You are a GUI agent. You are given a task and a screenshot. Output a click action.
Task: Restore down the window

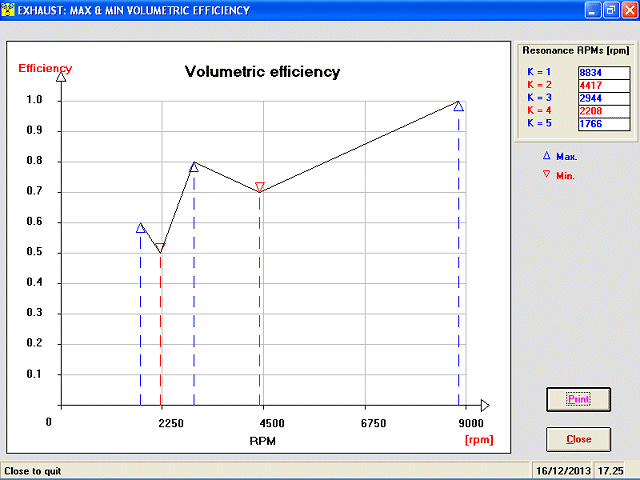(x=611, y=10)
